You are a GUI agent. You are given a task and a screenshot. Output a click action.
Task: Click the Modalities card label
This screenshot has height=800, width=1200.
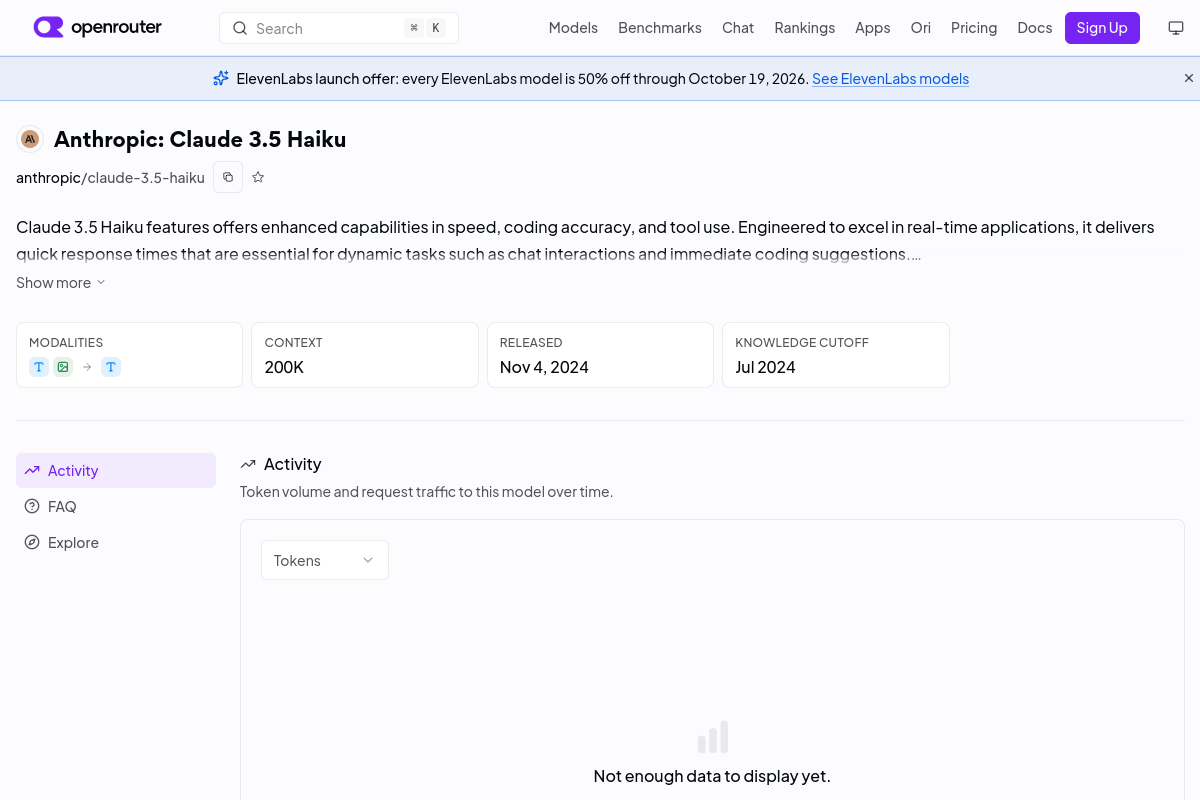pyautogui.click(x=66, y=342)
